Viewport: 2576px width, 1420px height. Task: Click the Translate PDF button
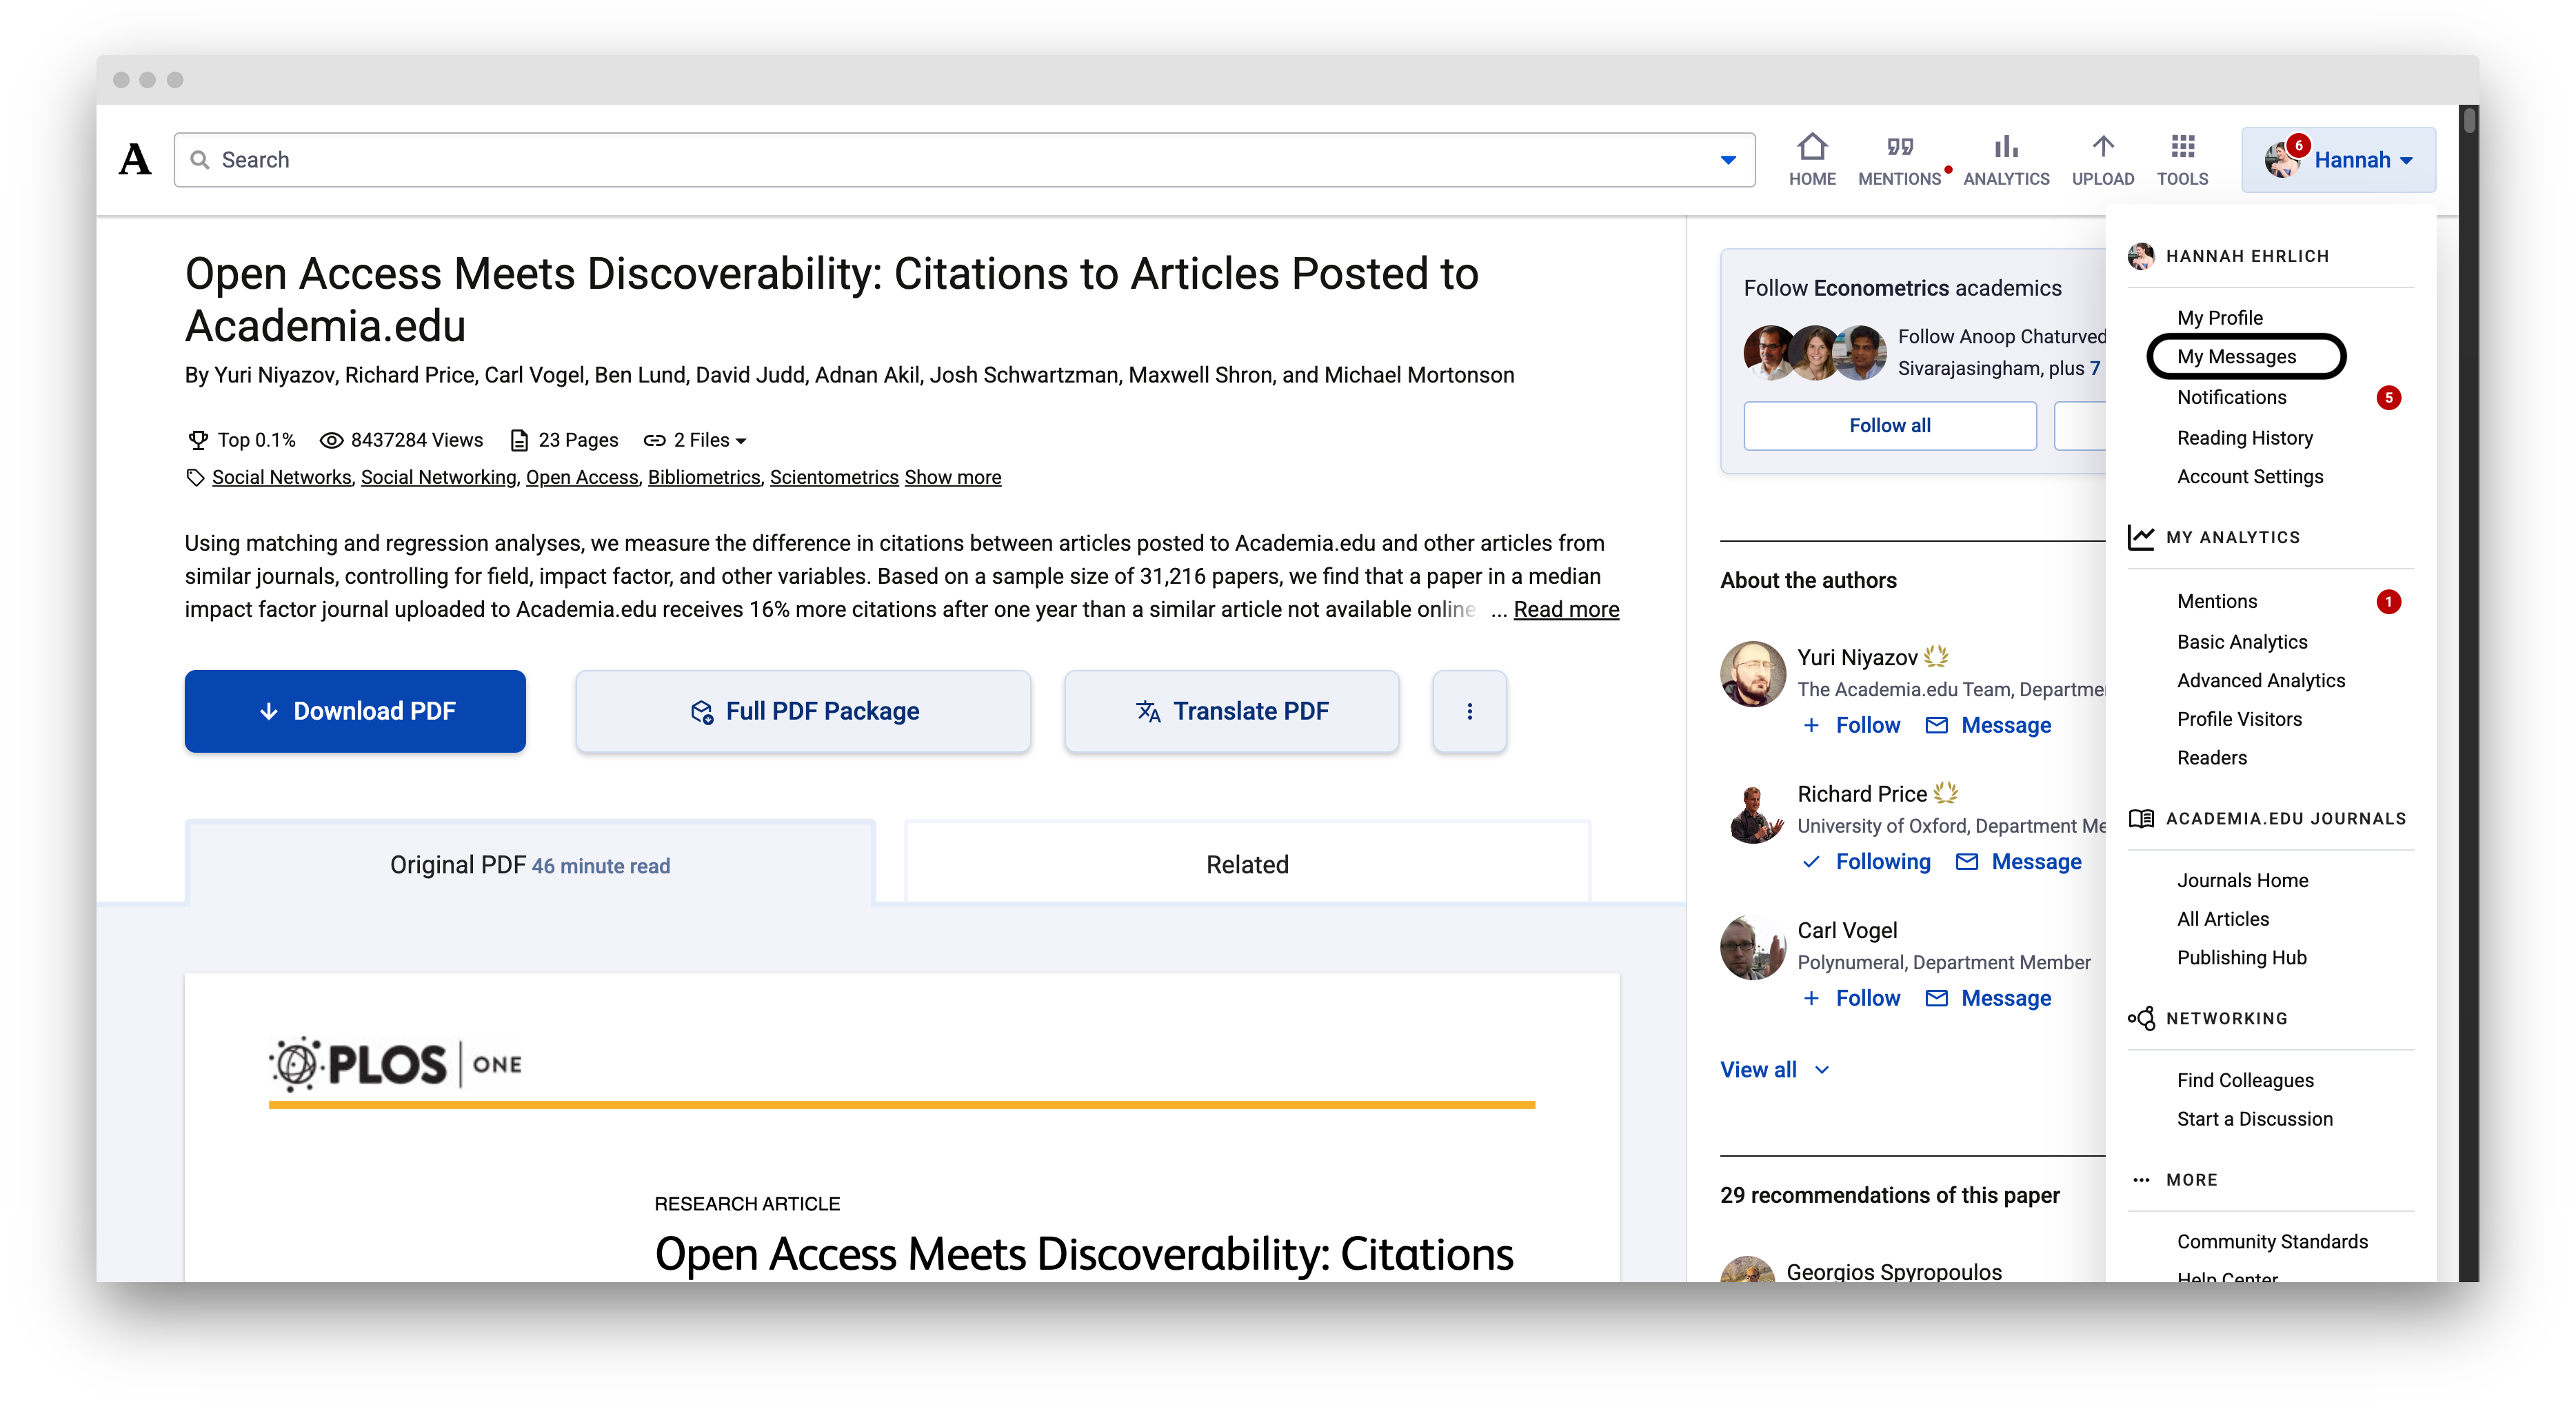tap(1231, 711)
